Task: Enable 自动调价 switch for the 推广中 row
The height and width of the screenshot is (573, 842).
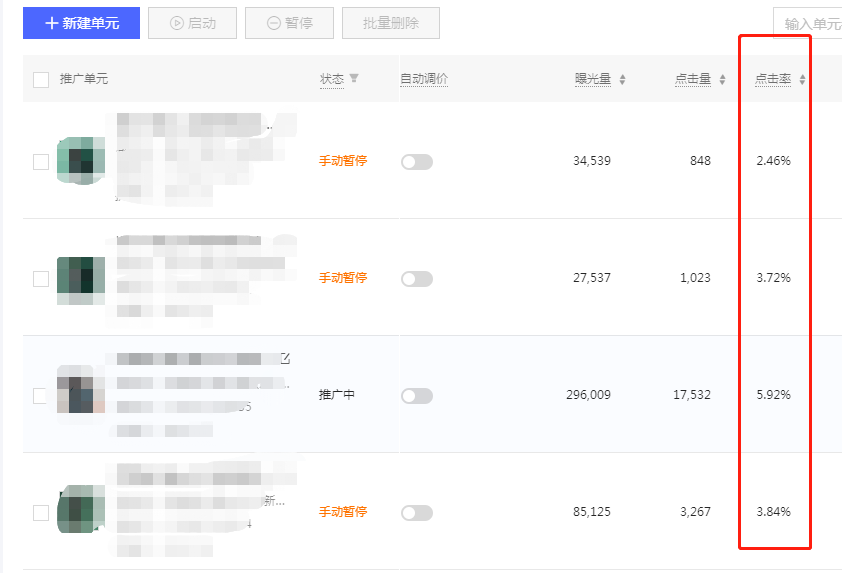Action: [x=417, y=396]
